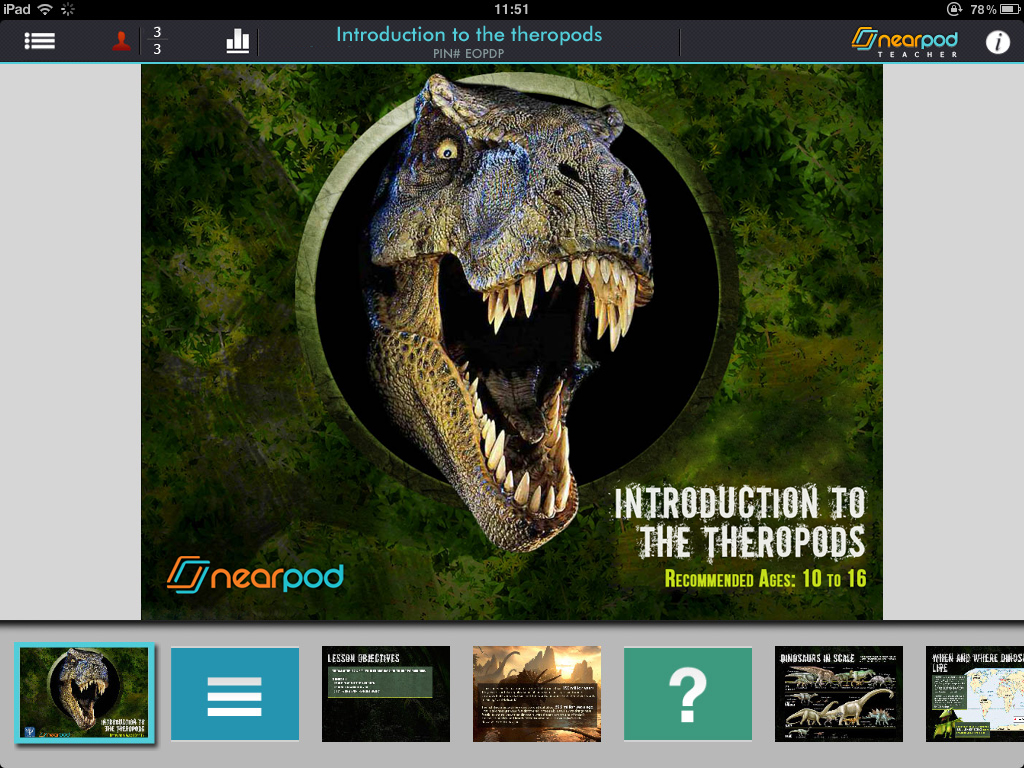The height and width of the screenshot is (768, 1024).
Task: Open the list menu icon in top bar
Action: click(x=40, y=41)
